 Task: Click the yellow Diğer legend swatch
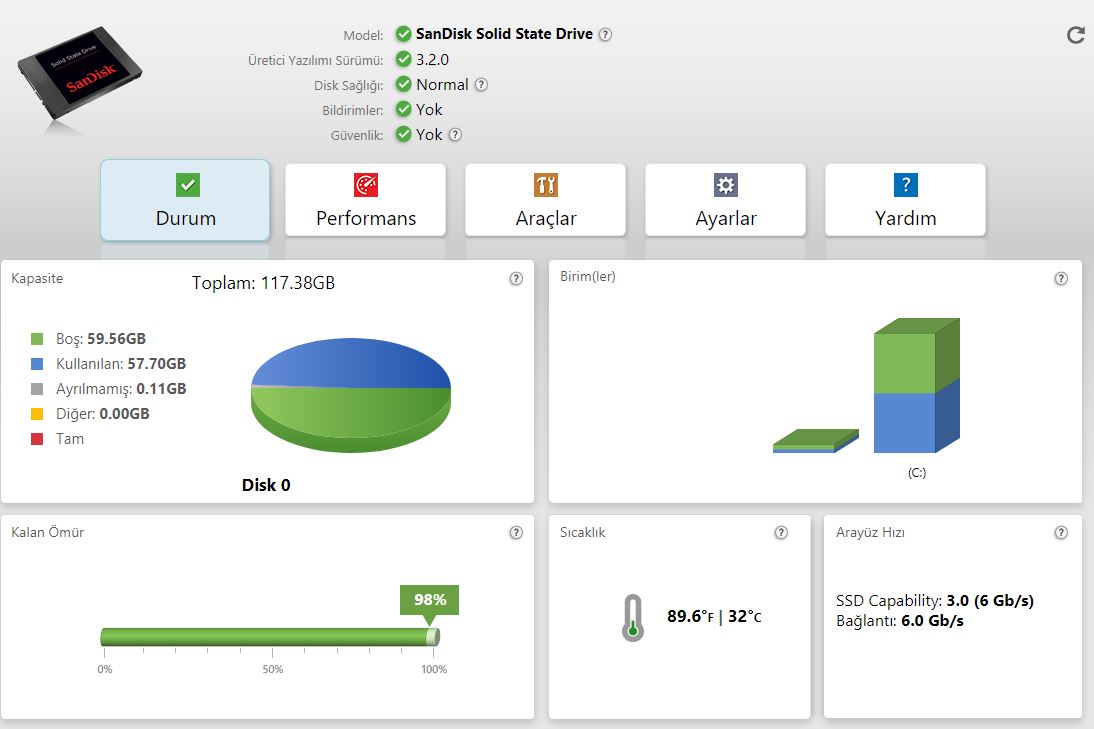coord(37,414)
